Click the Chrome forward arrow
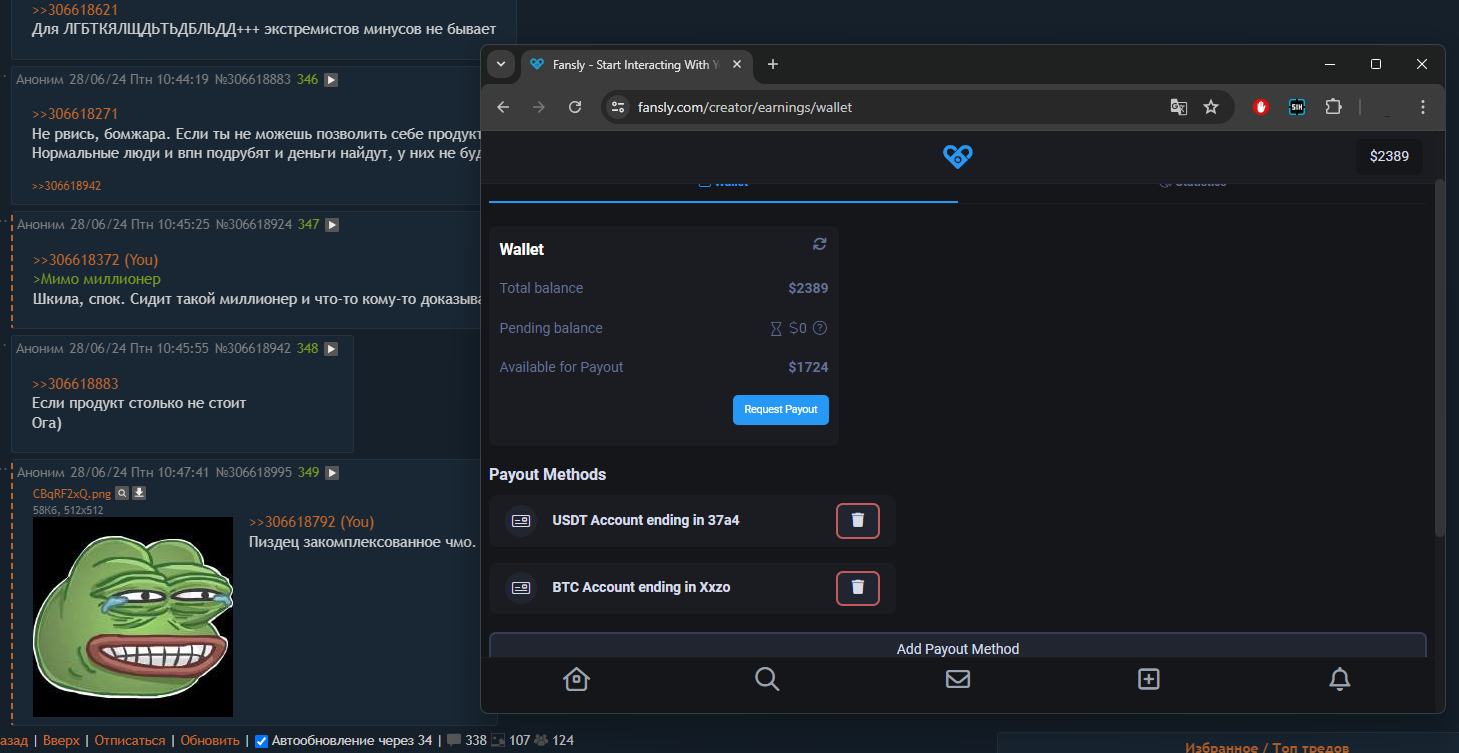The height and width of the screenshot is (753, 1459). [x=539, y=107]
